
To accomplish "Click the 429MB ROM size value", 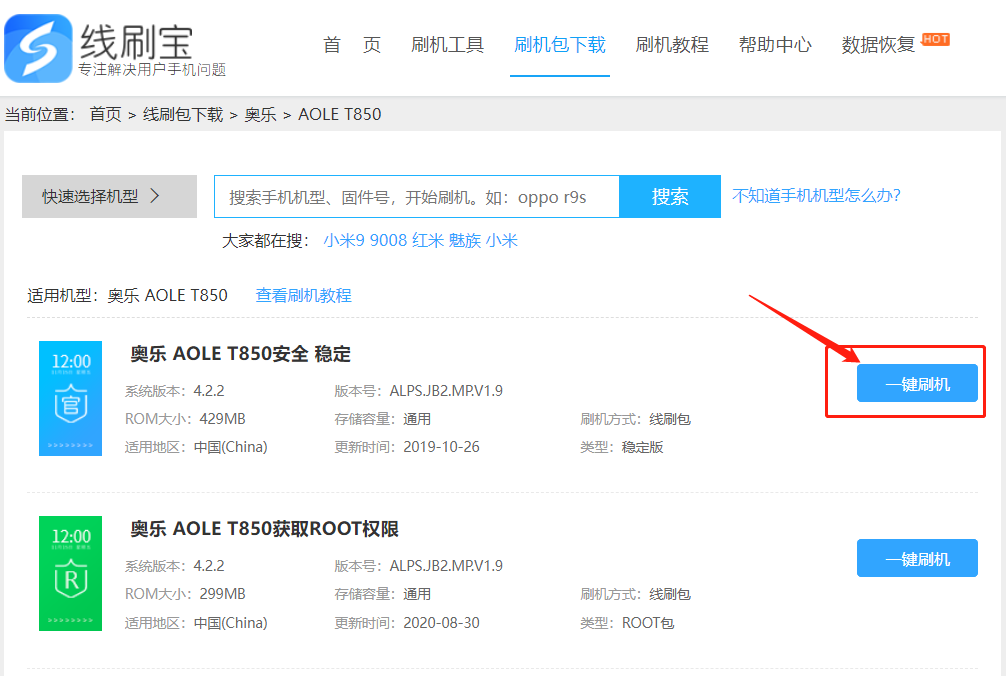I will tap(223, 419).
